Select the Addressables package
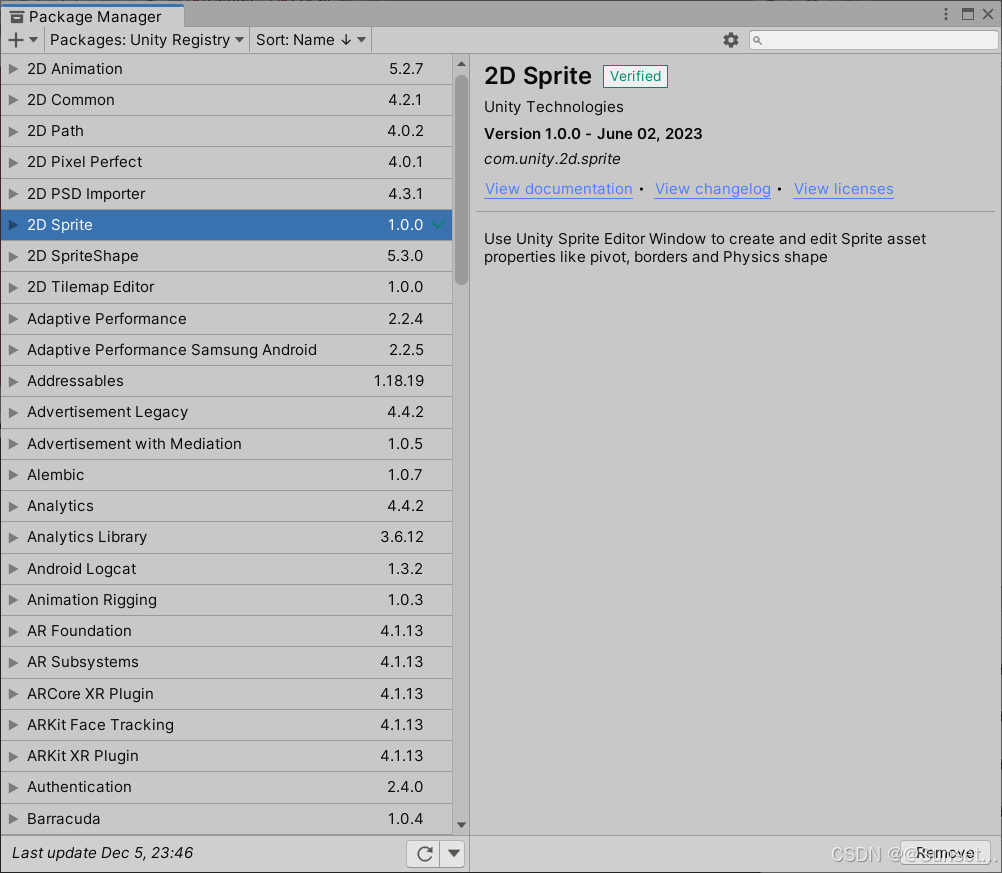This screenshot has height=873, width=1002. [226, 382]
